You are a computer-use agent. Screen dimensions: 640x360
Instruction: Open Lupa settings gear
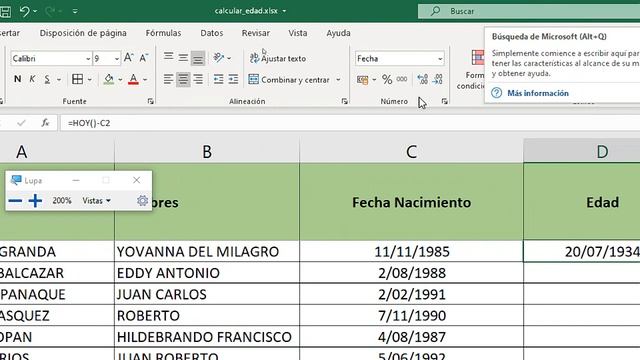[x=142, y=200]
